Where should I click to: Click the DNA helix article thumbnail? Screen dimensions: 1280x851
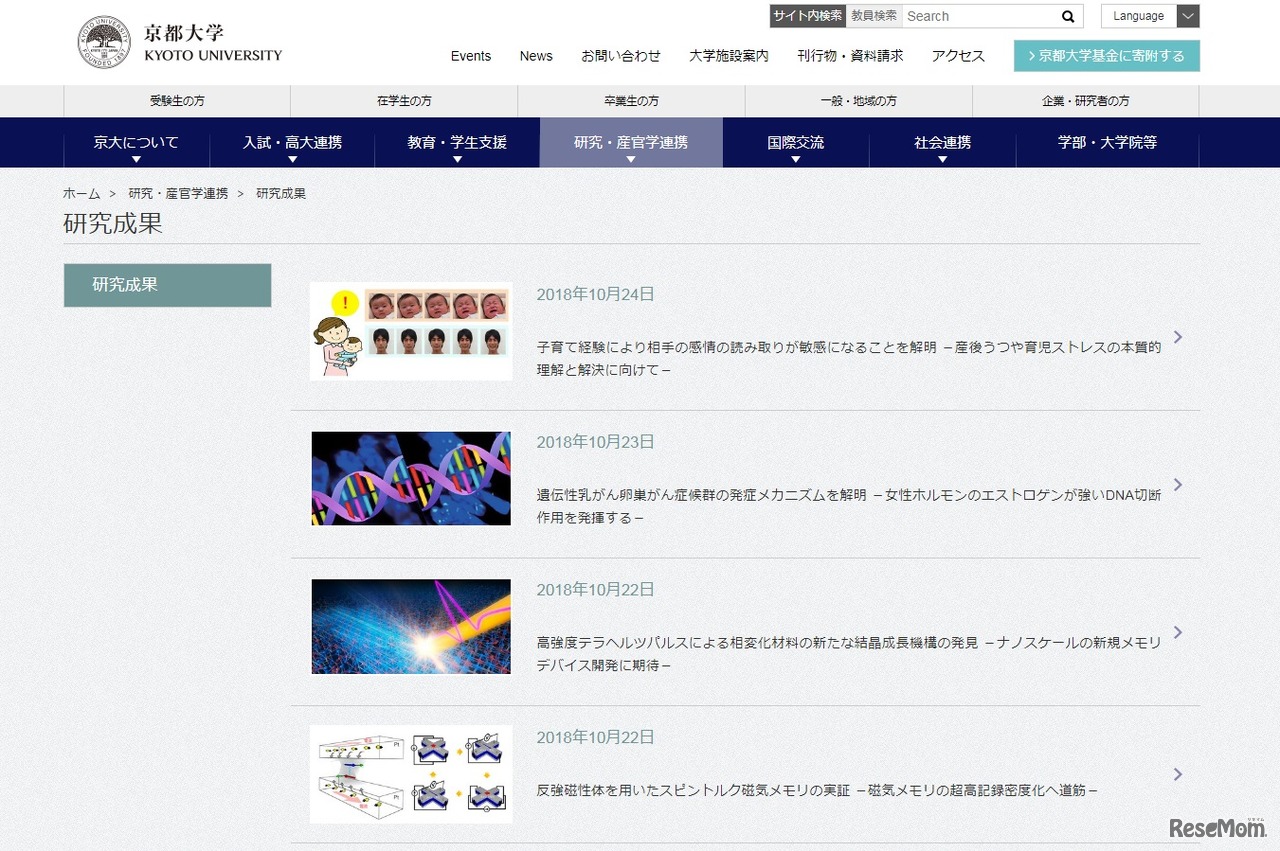(x=410, y=477)
